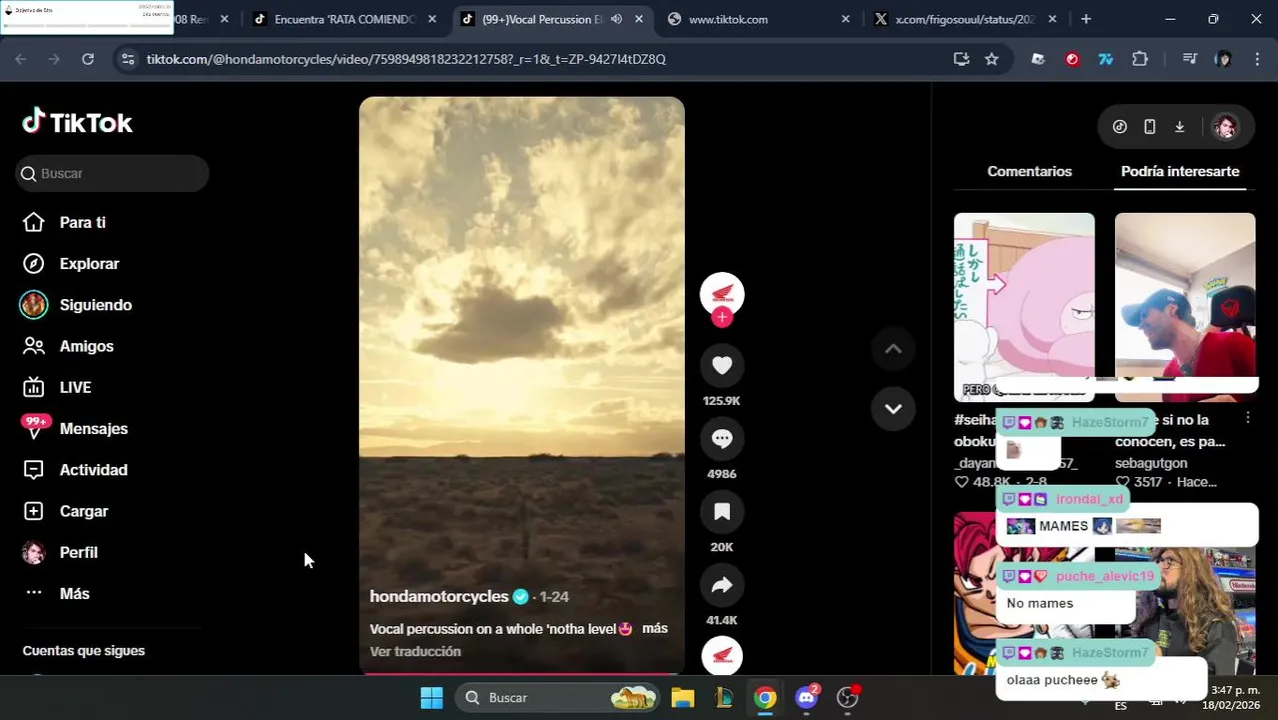Open File Explorer from taskbar
1278x720 pixels.
click(x=683, y=698)
